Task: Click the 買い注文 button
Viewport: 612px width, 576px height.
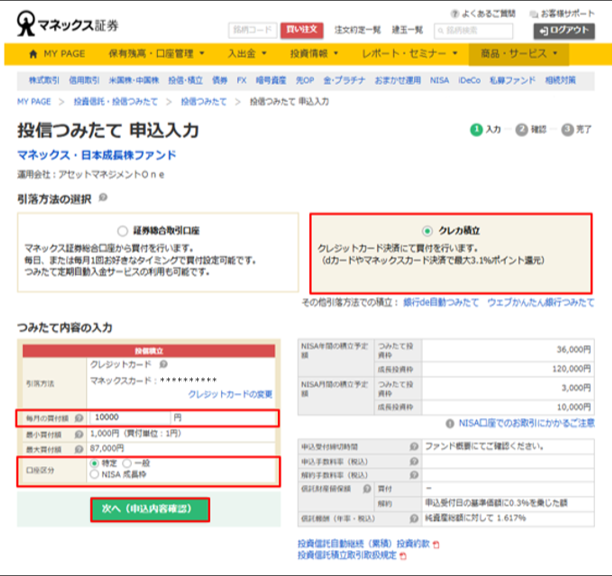Action: tap(302, 30)
